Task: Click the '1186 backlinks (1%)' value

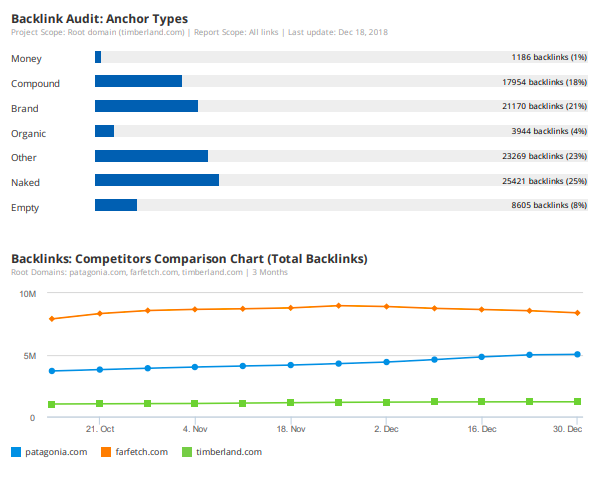Action: (x=549, y=57)
